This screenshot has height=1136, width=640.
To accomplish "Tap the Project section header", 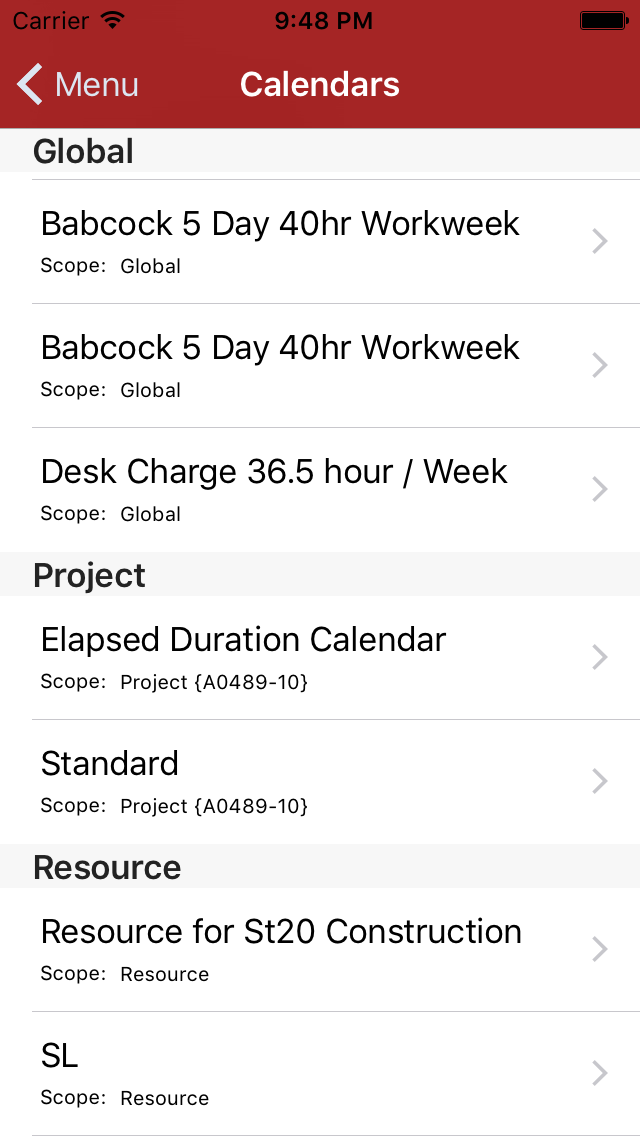I will coord(90,576).
